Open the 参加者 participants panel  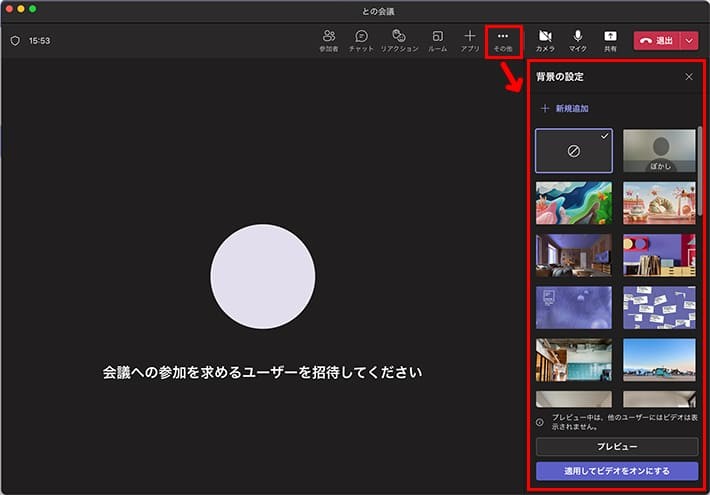pos(329,41)
